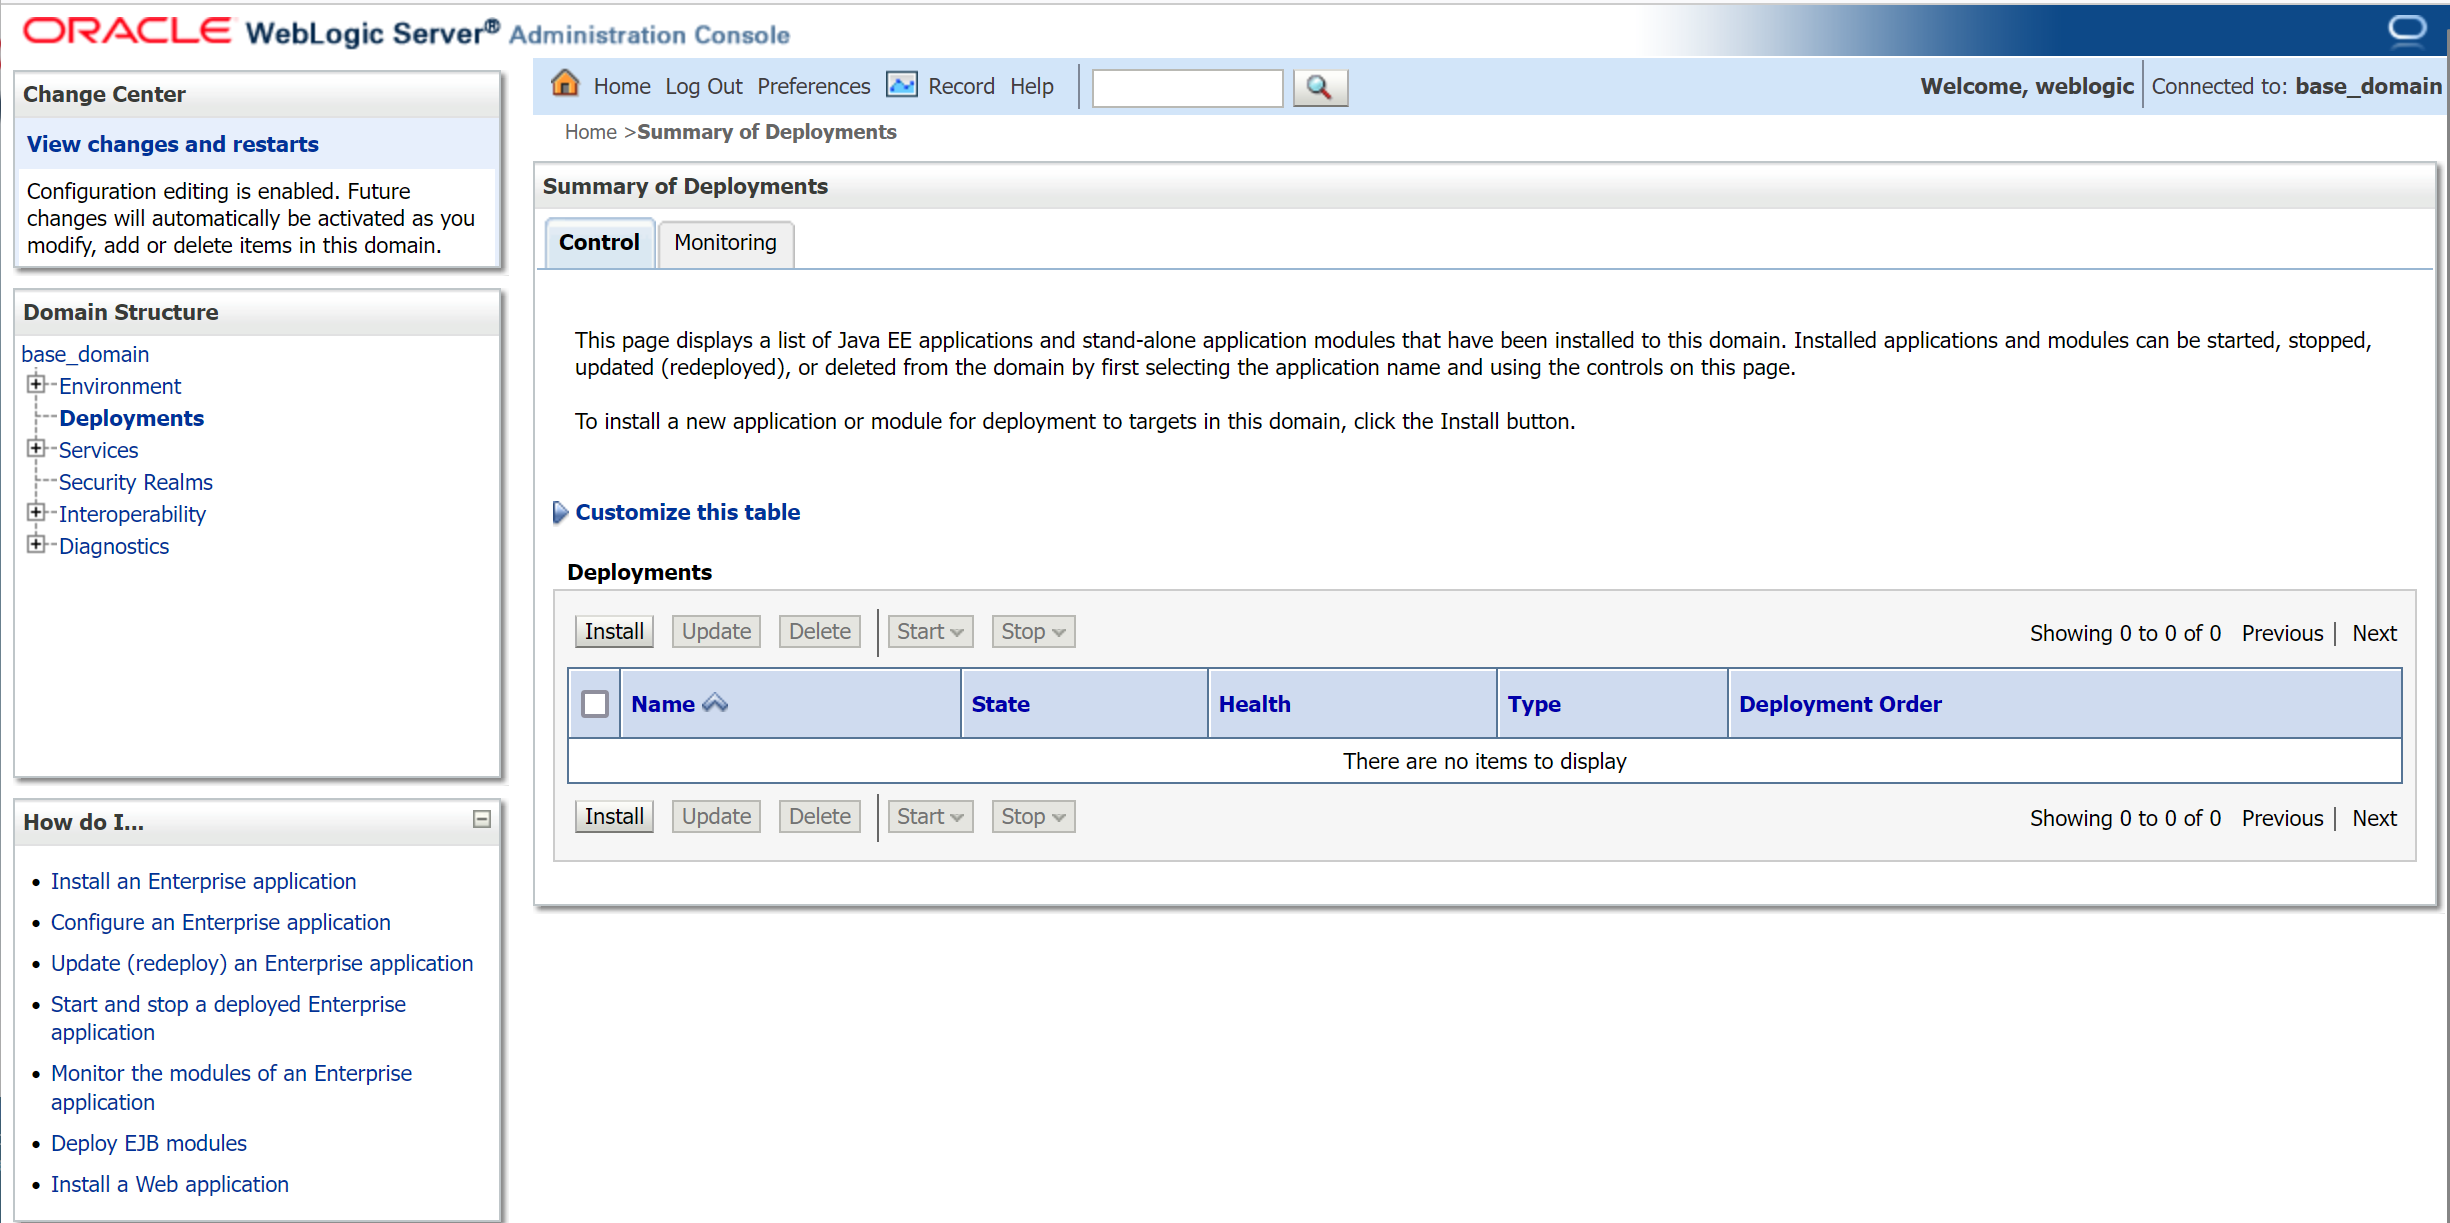Expand the Interoperability tree node

pyautogui.click(x=36, y=512)
